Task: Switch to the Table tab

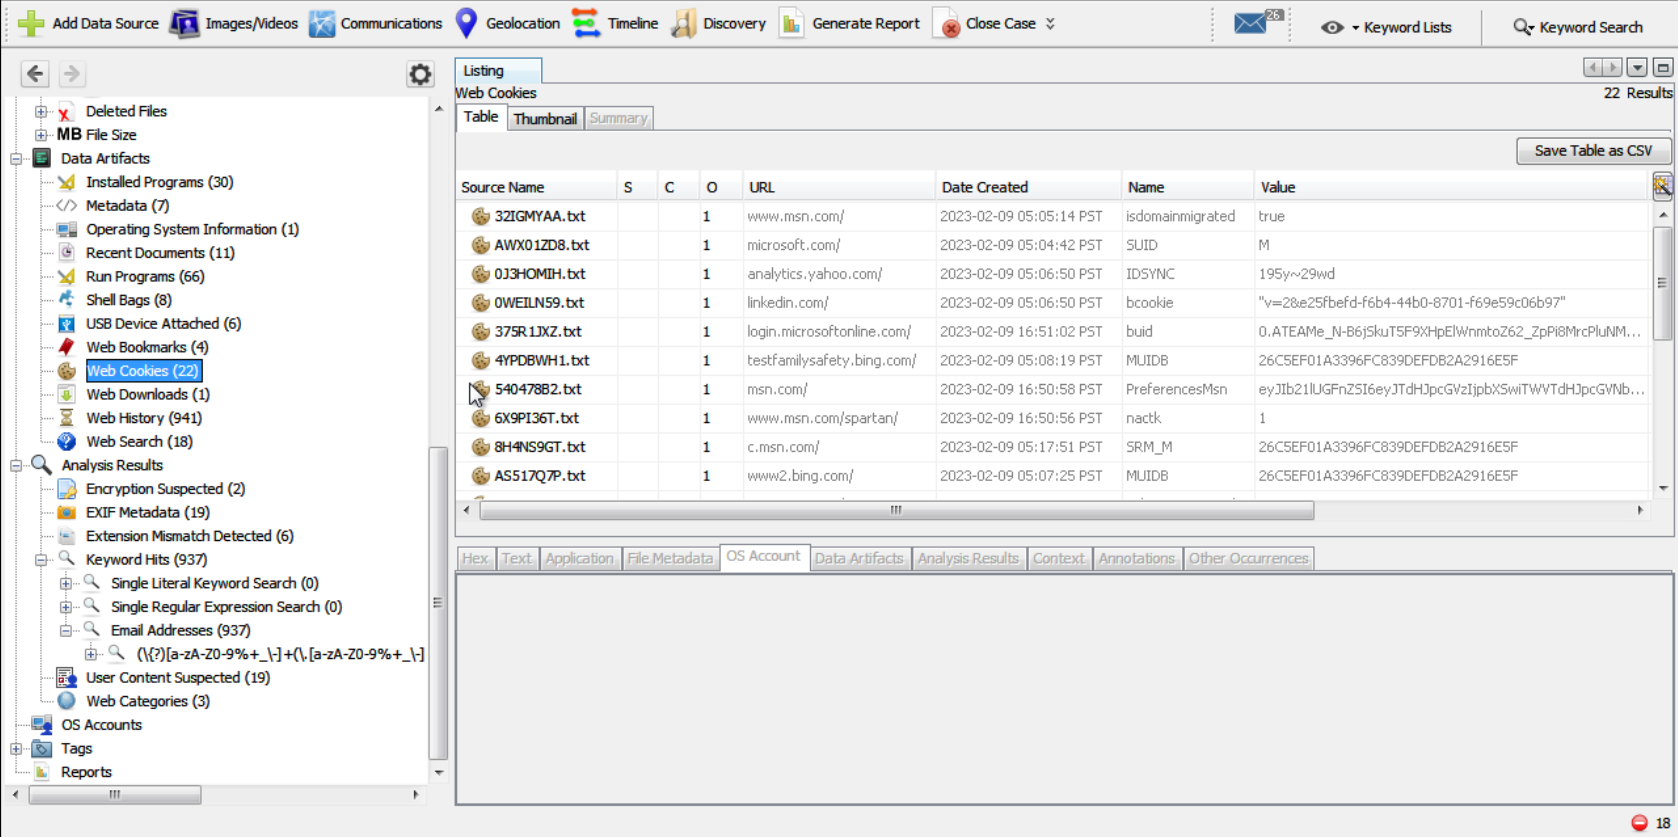Action: coord(481,117)
